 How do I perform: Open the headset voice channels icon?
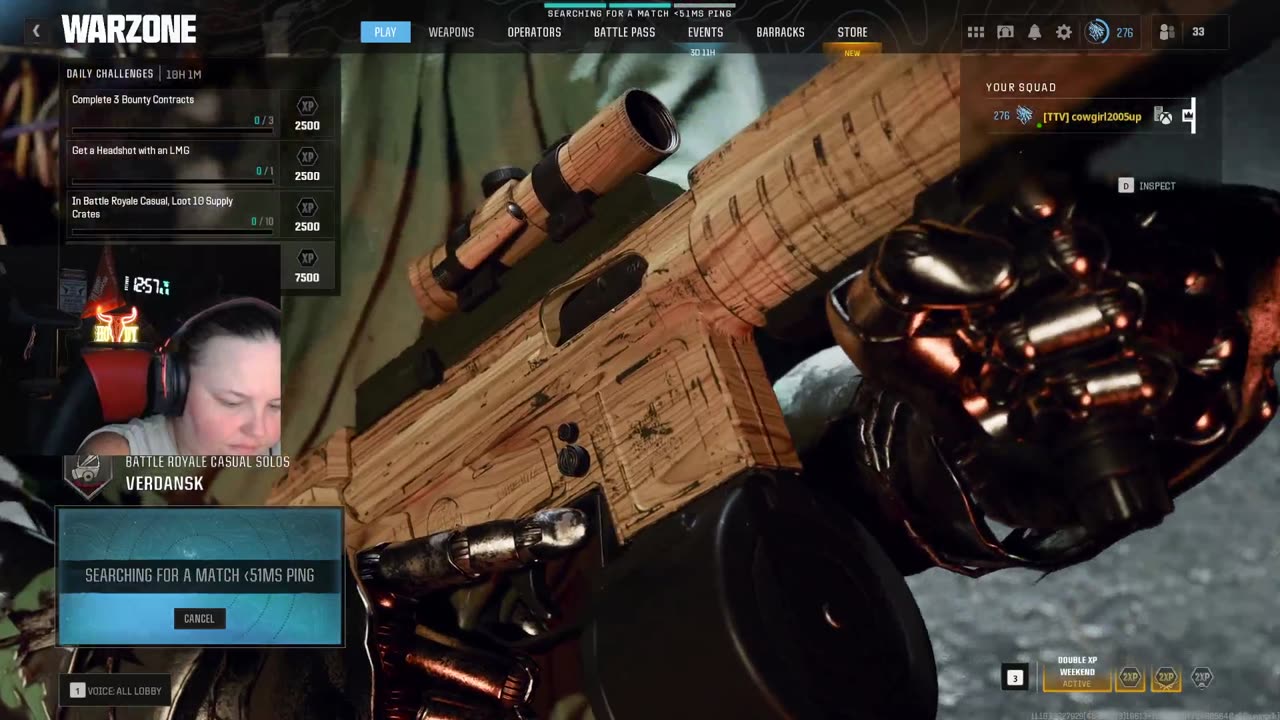click(1006, 32)
